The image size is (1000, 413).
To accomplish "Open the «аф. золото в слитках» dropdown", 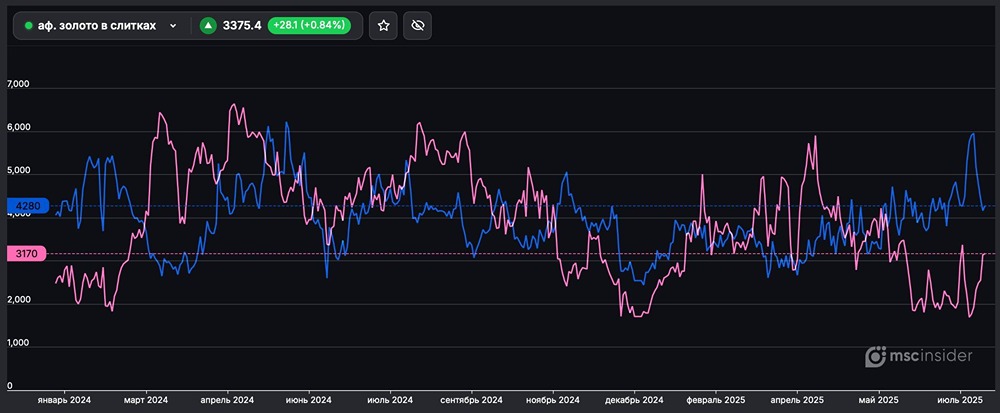I will coord(98,26).
